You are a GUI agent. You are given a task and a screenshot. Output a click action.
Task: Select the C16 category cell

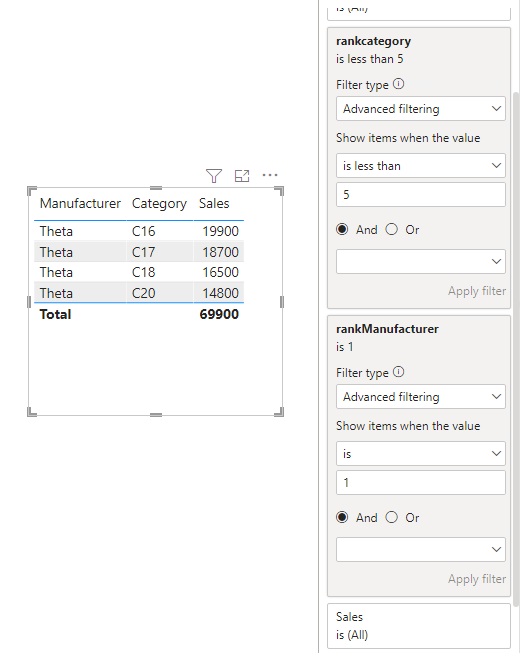pyautogui.click(x=143, y=231)
